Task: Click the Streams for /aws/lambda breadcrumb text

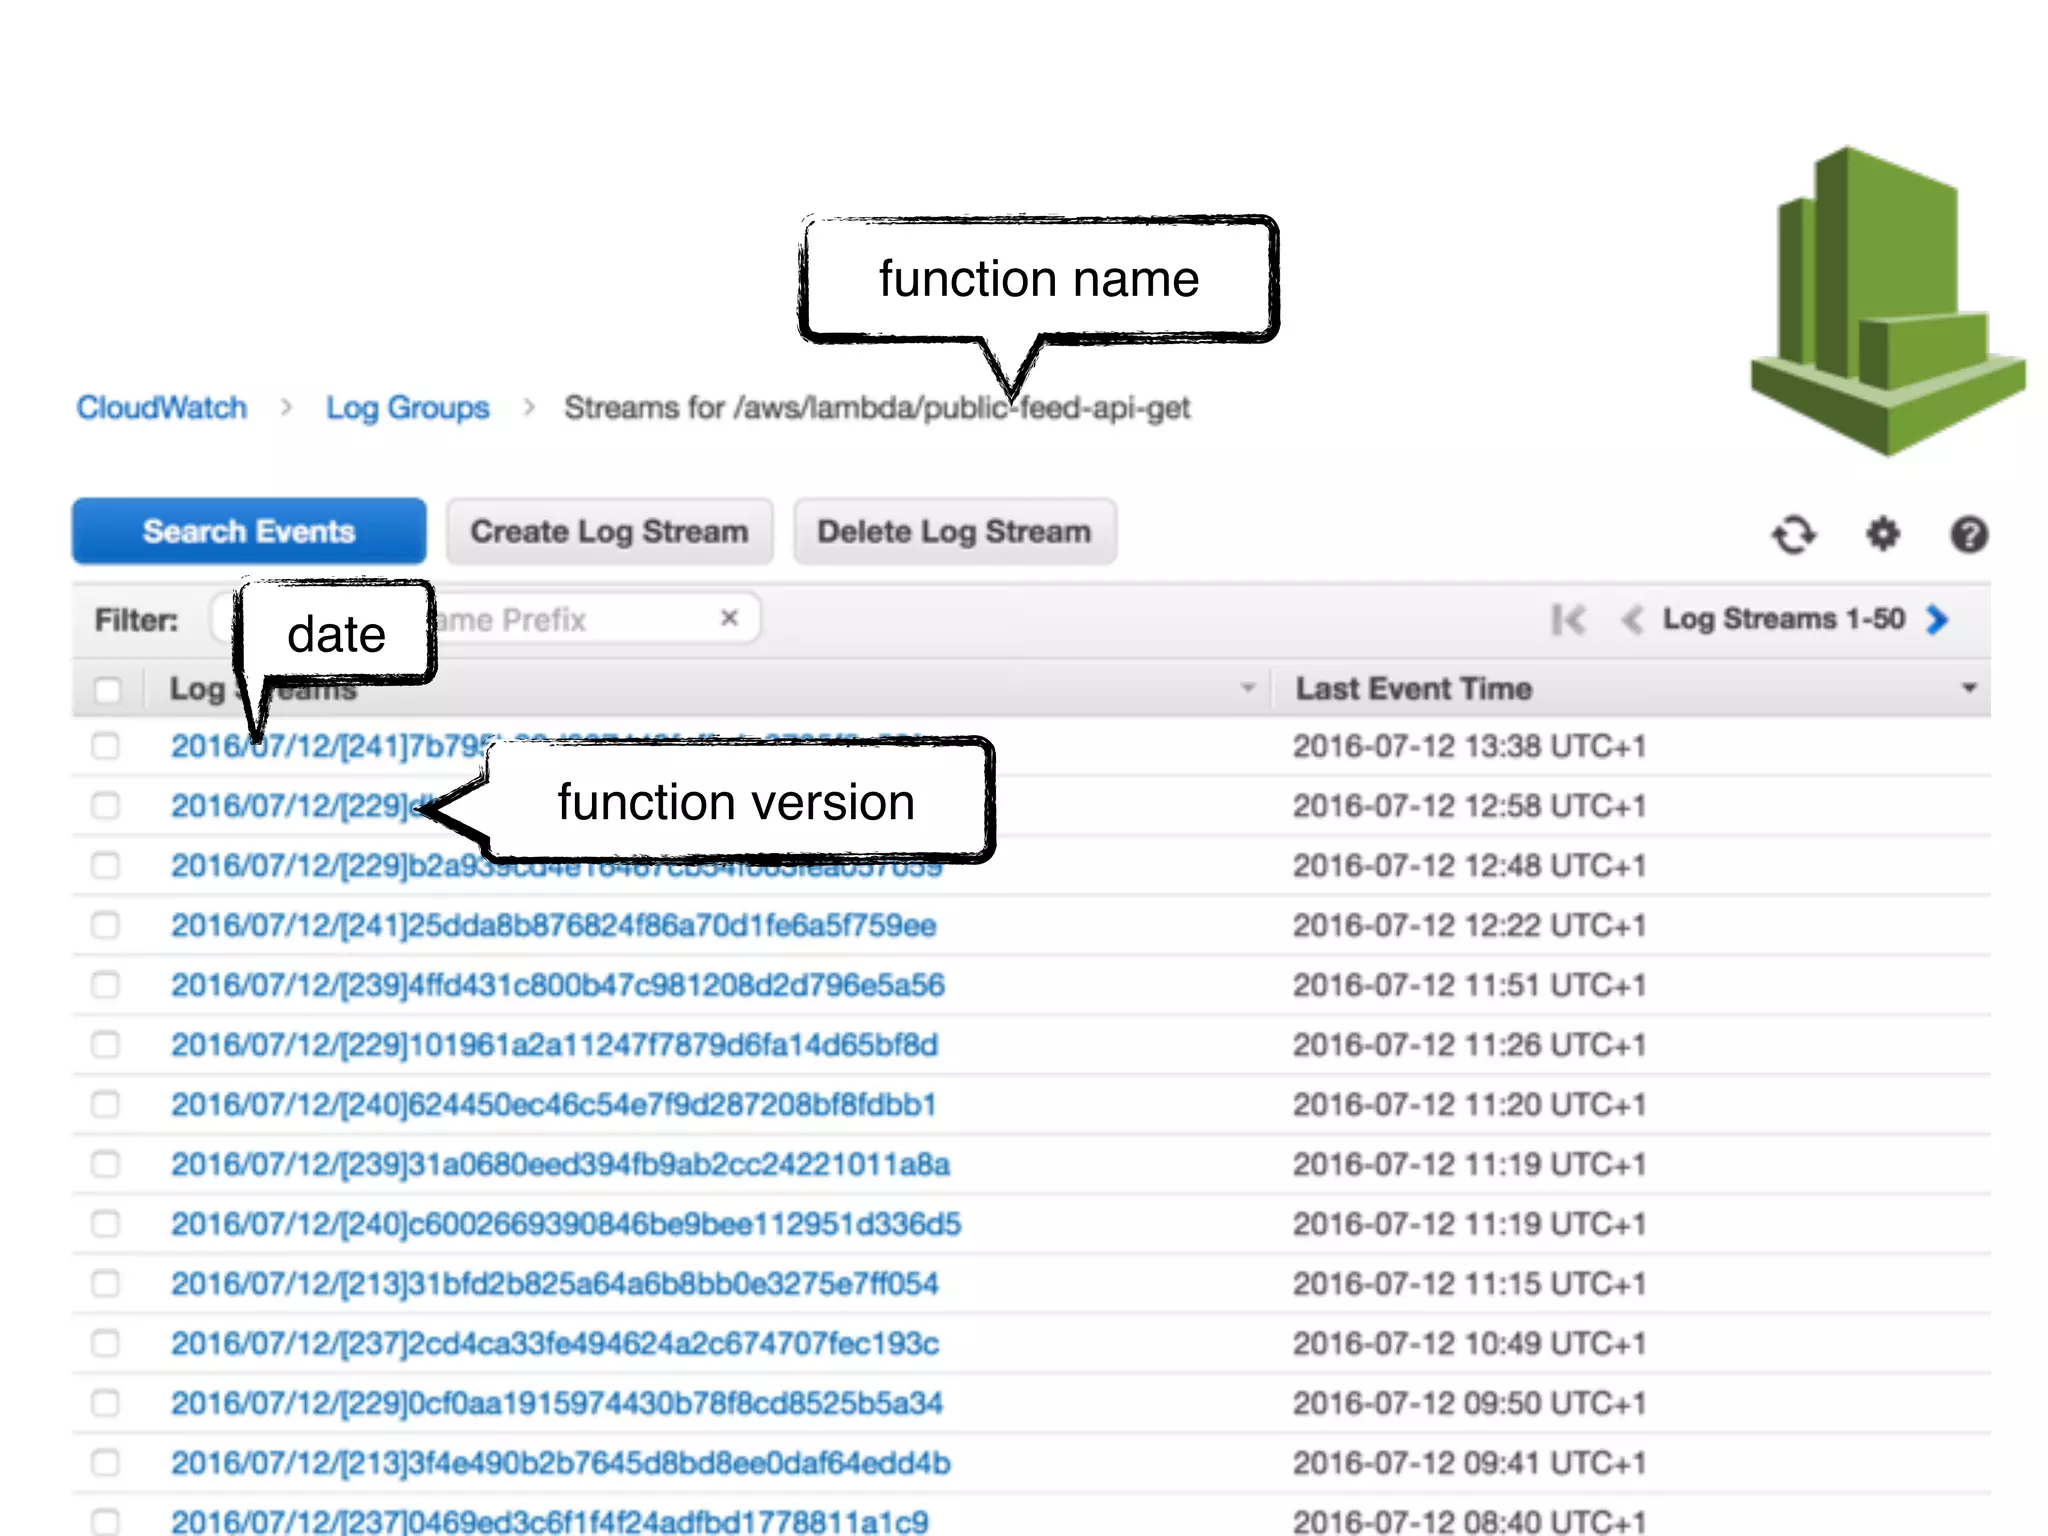Action: (x=877, y=408)
